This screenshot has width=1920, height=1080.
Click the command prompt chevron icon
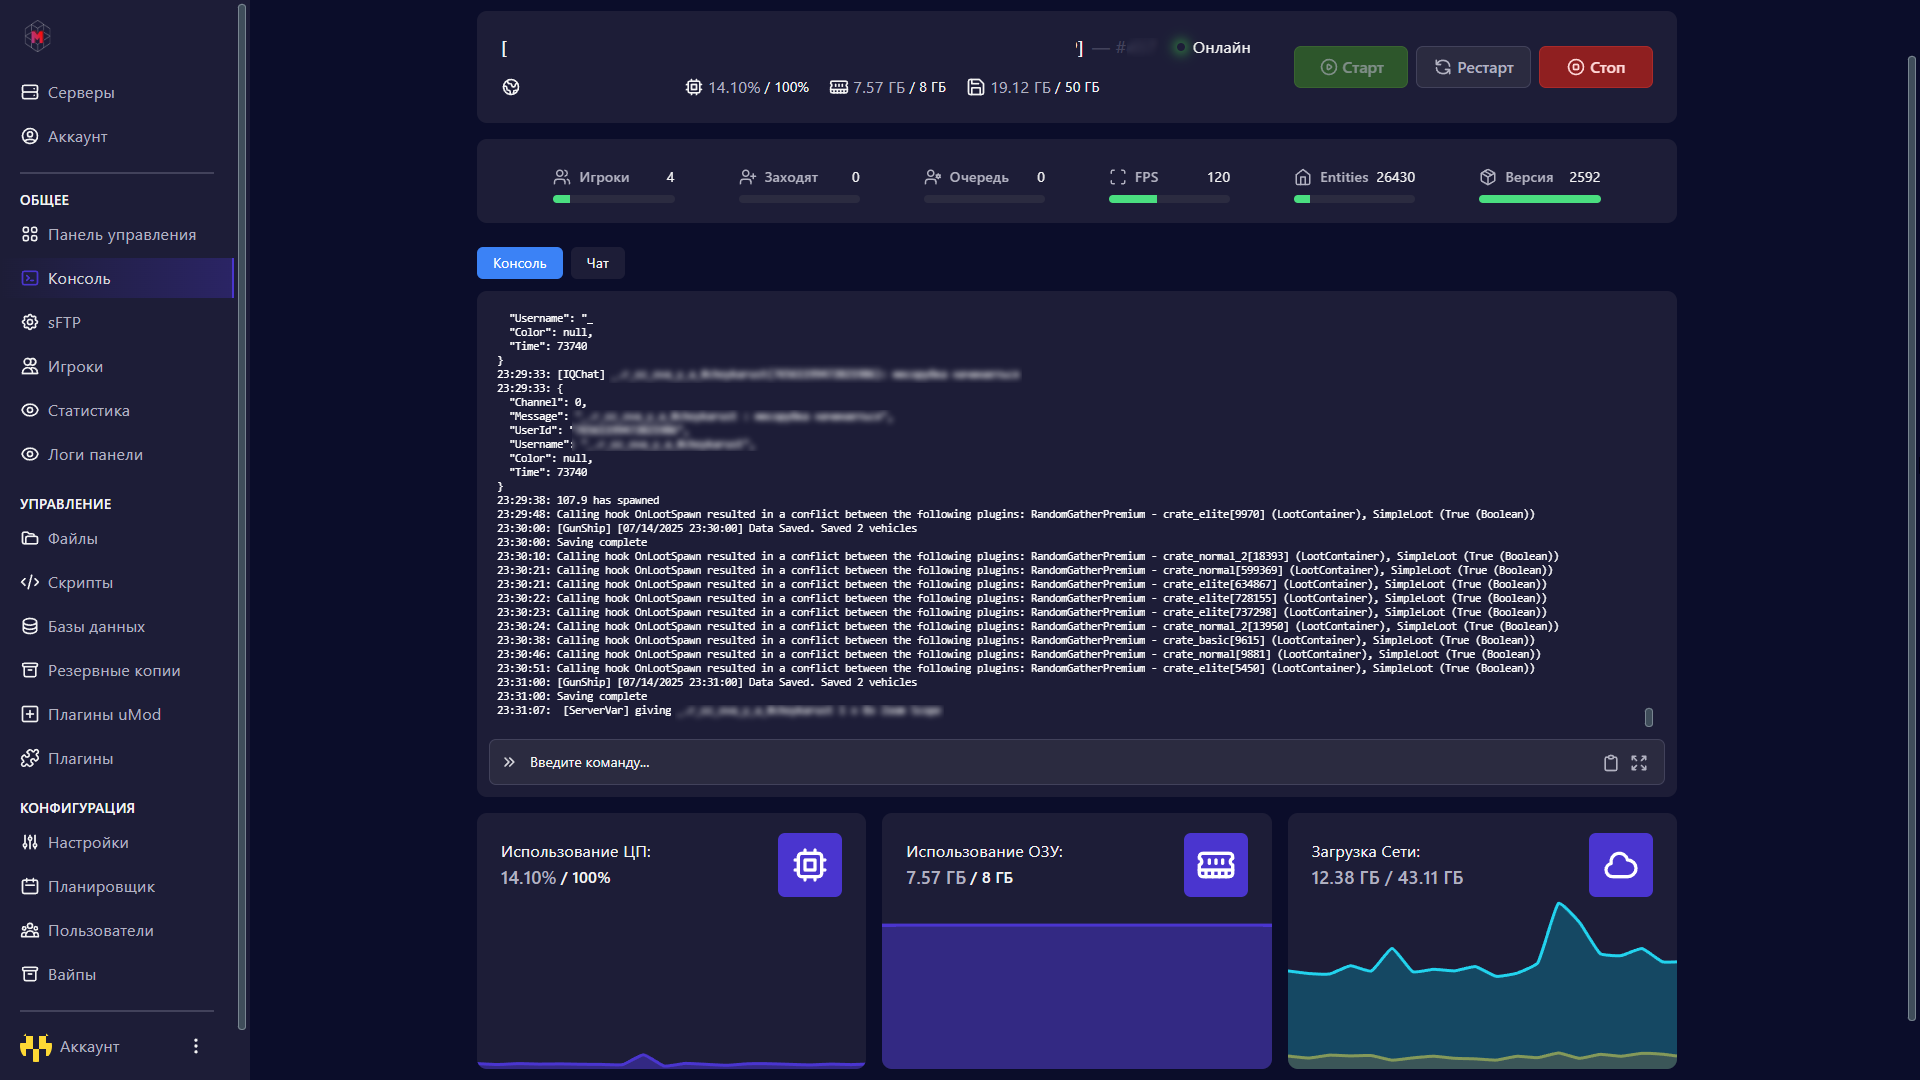[x=509, y=762]
